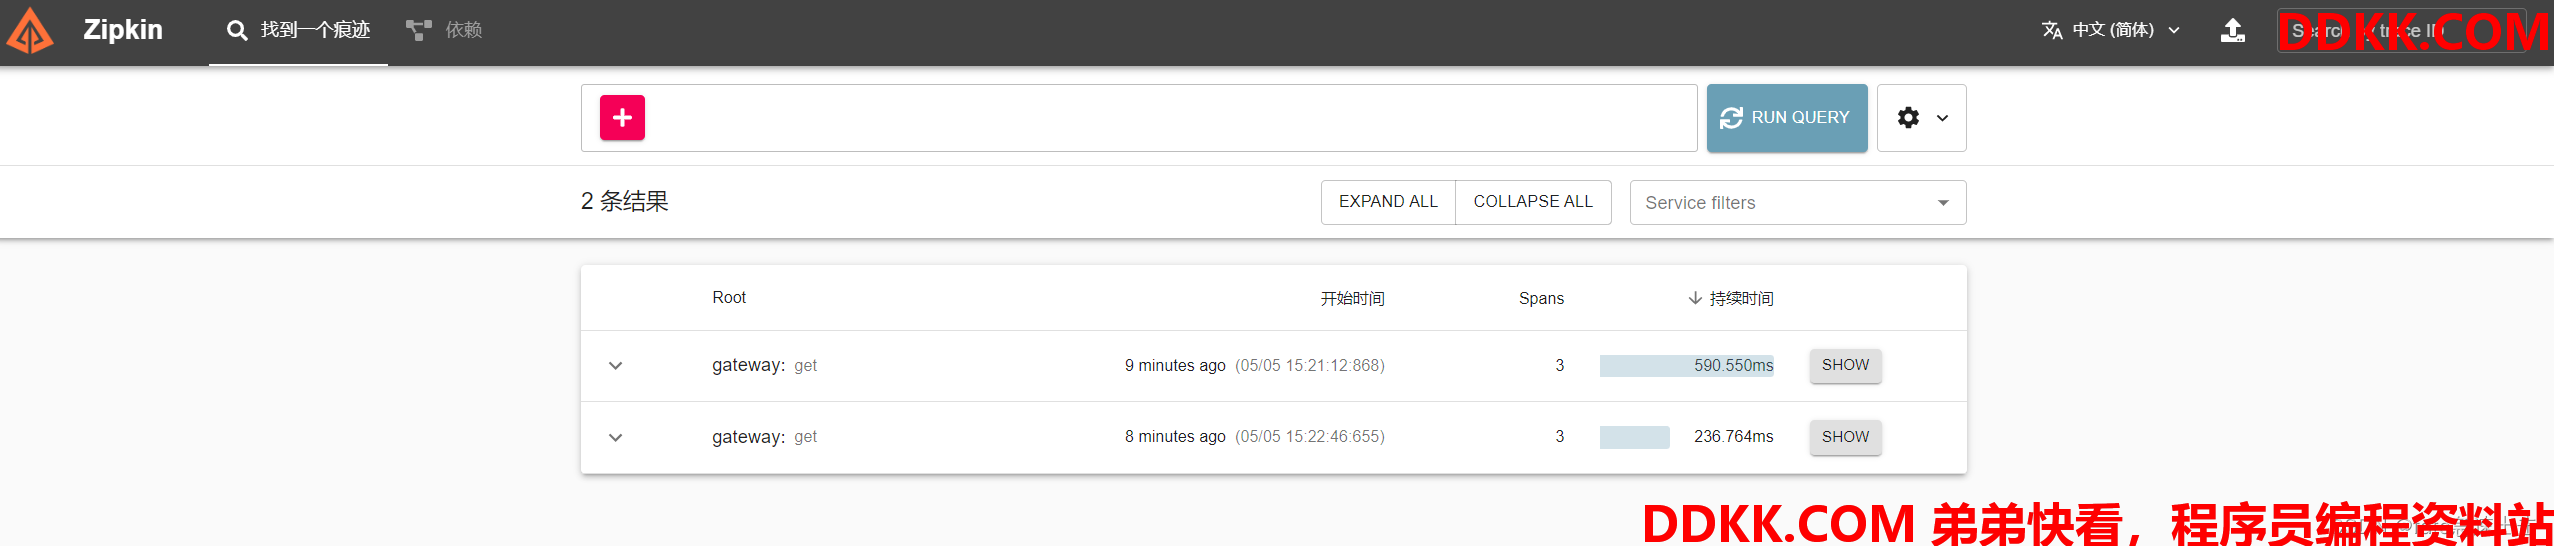2554x546 pixels.
Task: Click the upload JSON trace icon
Action: tap(2232, 31)
